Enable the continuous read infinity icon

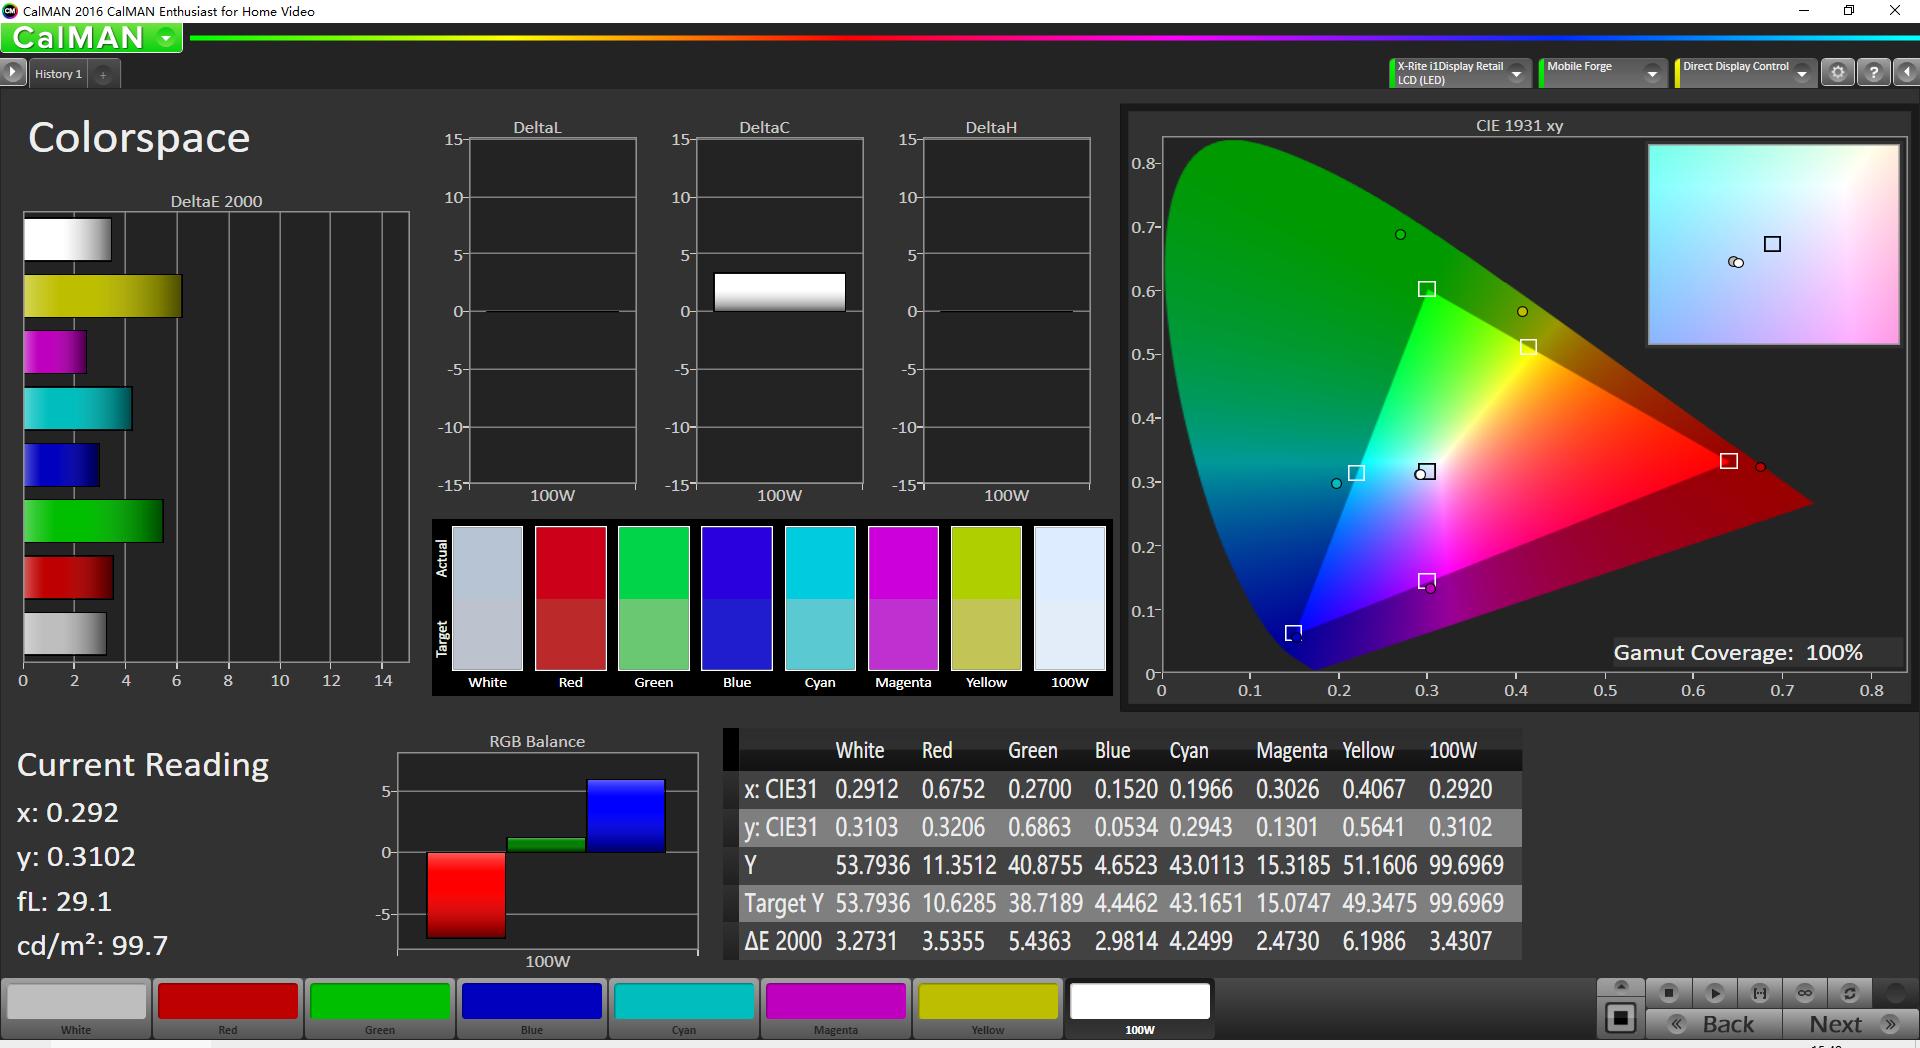click(1804, 993)
